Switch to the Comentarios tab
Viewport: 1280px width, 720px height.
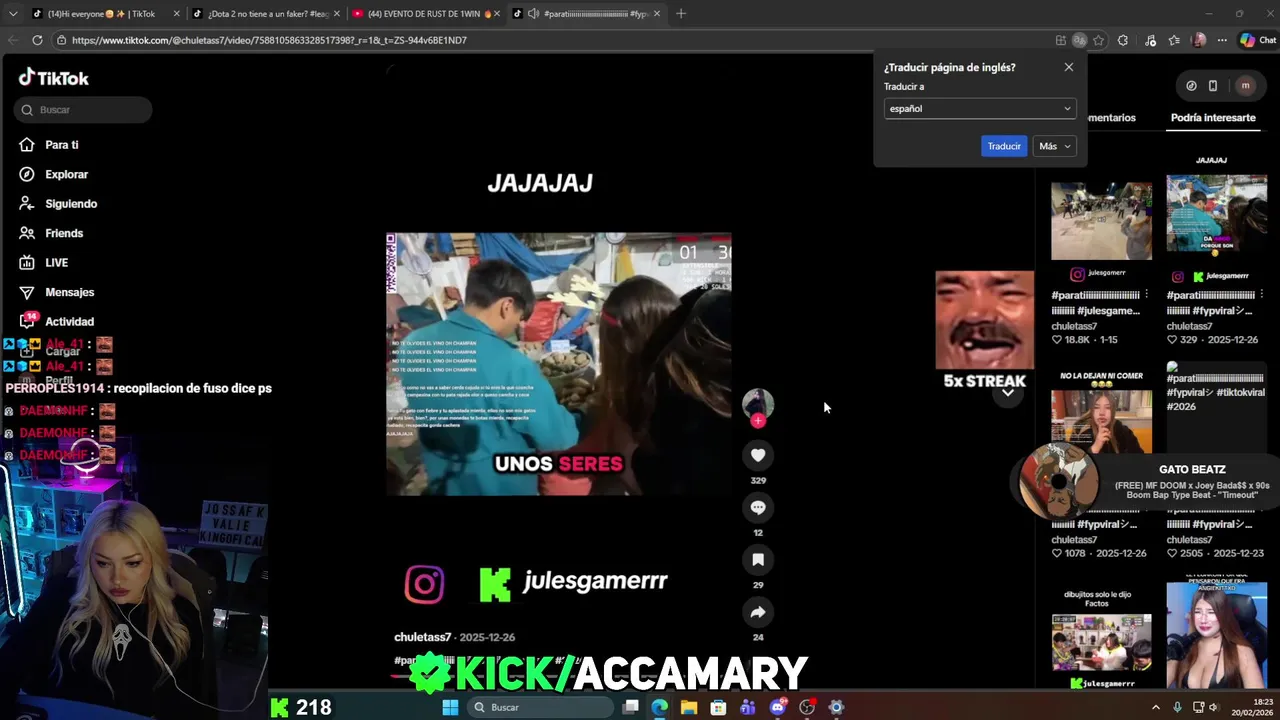click(x=1111, y=118)
